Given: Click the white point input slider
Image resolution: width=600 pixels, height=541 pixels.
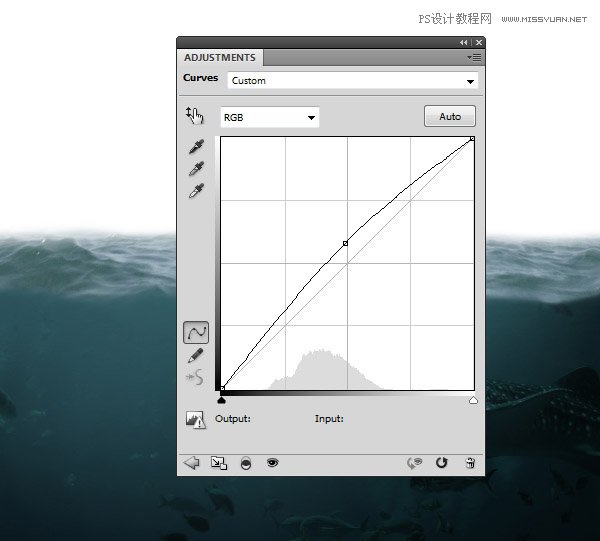Looking at the screenshot, I should pyautogui.click(x=473, y=400).
